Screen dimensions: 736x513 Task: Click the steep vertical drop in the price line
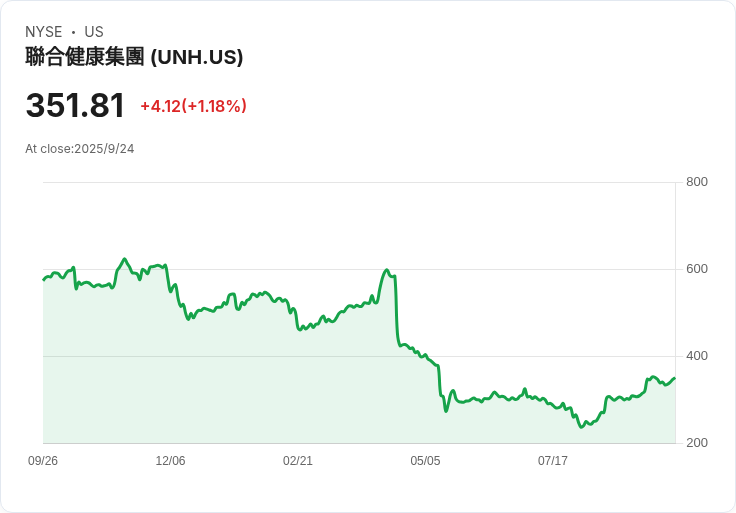coord(397,310)
